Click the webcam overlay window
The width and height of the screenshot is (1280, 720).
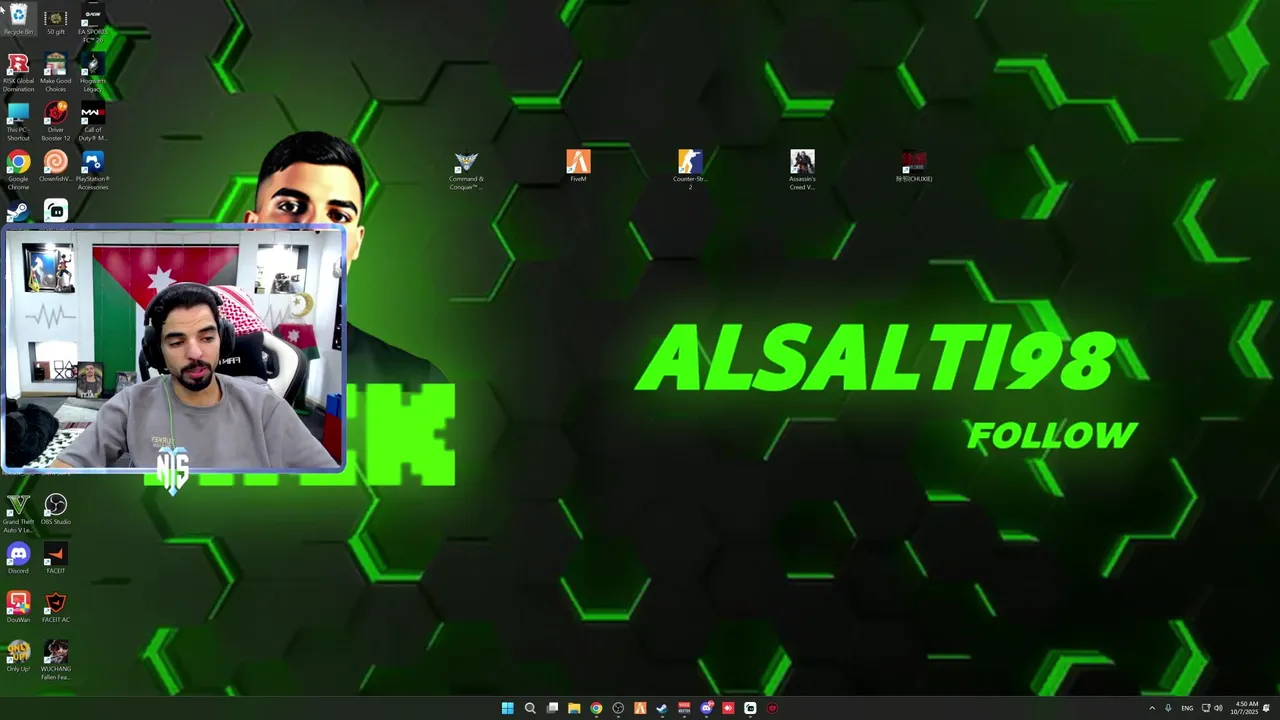(x=174, y=349)
